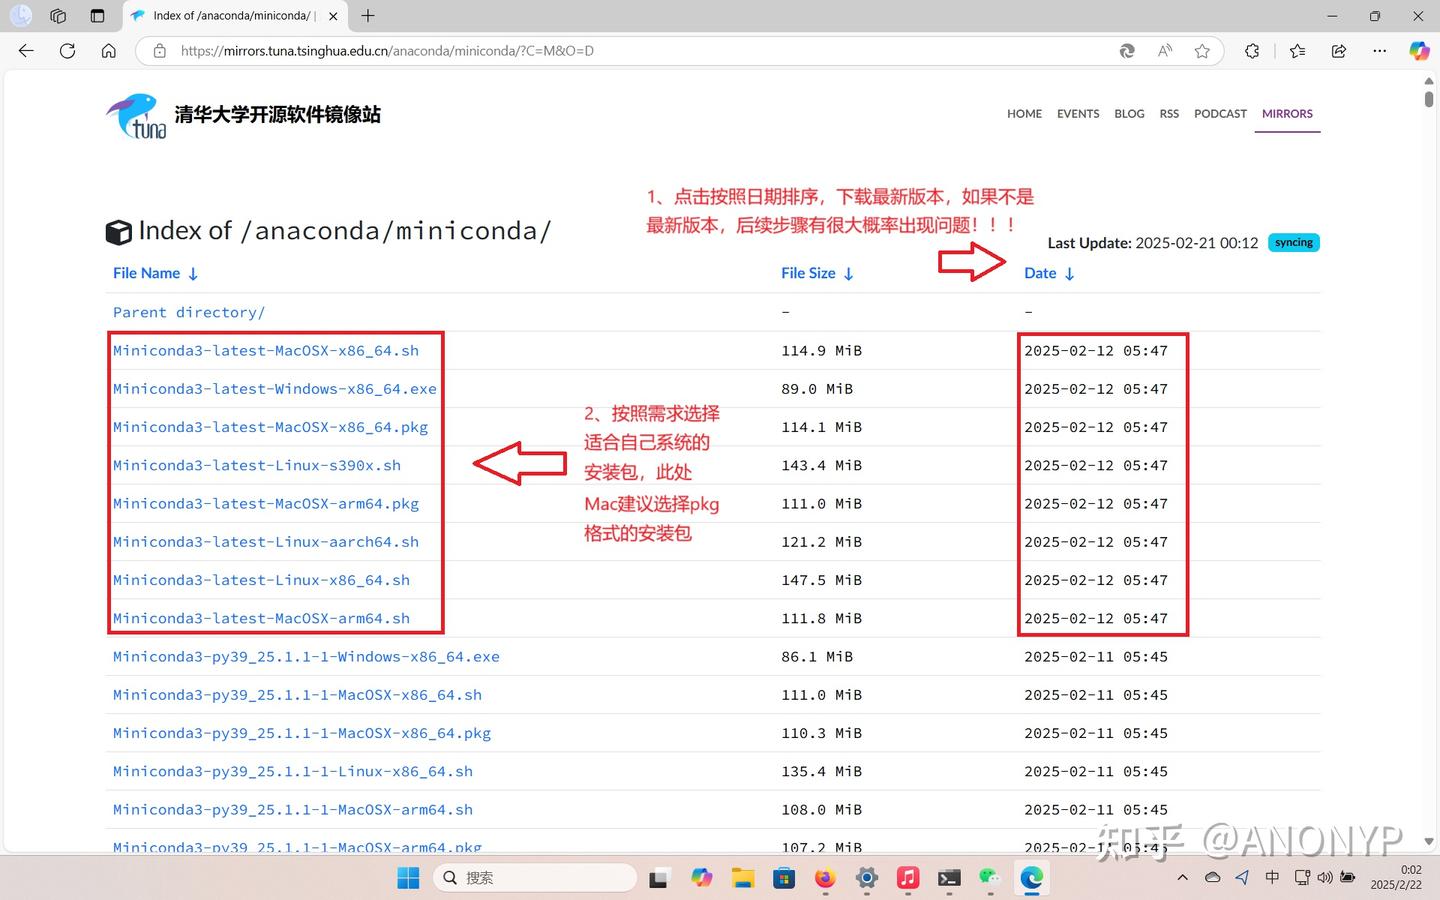Click the Add to favorites star icon

[x=1201, y=50]
